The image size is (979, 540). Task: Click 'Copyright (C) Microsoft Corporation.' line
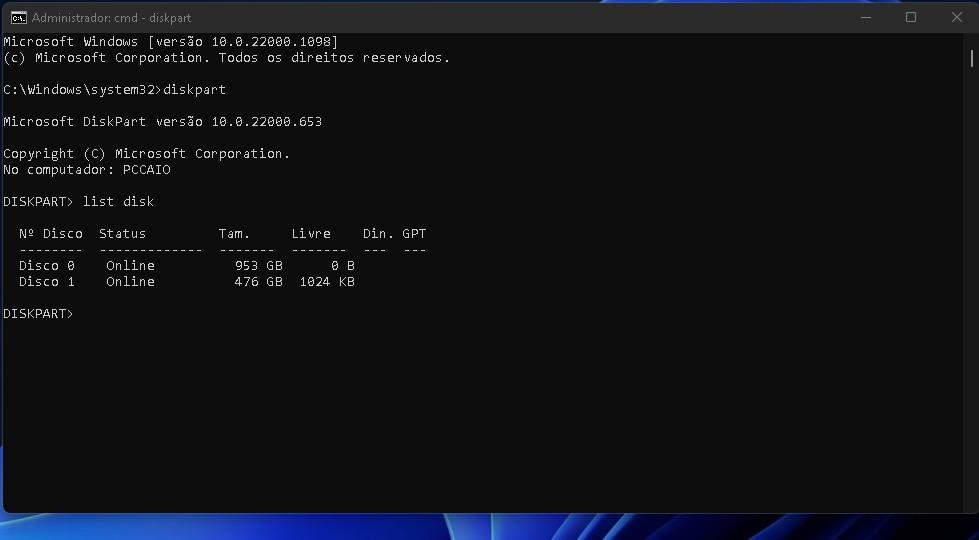coord(147,154)
